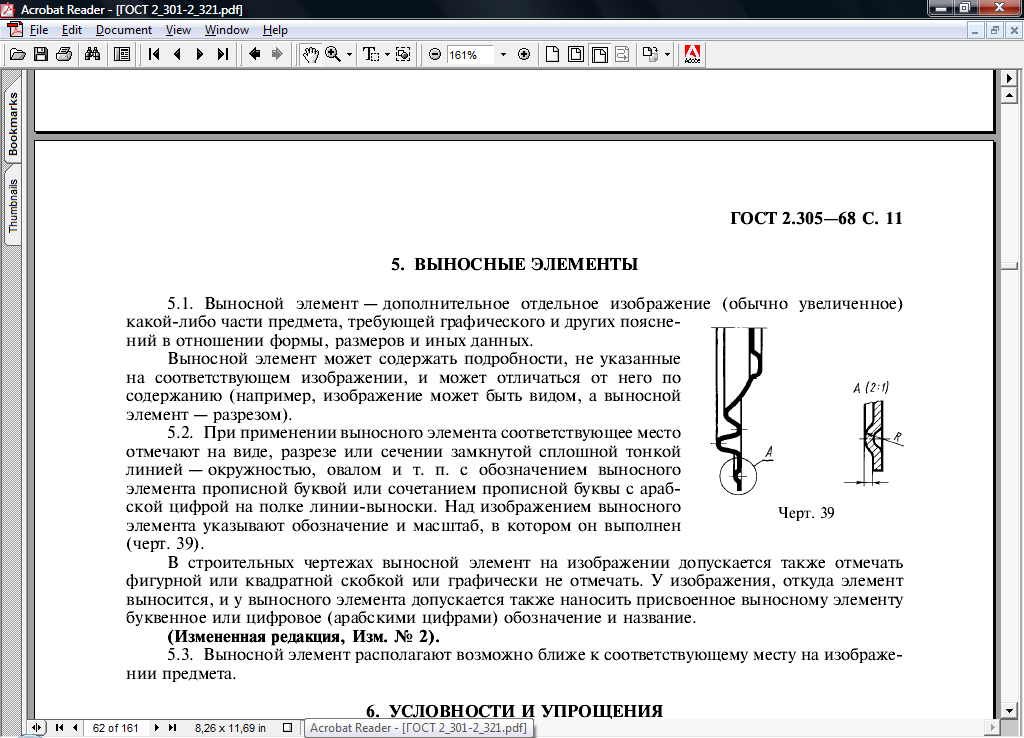The width and height of the screenshot is (1024, 738).
Task: Click heading 5. ВЫНОСНЫЕ ЭЛЕМЕНТЫ
Action: pos(515,265)
